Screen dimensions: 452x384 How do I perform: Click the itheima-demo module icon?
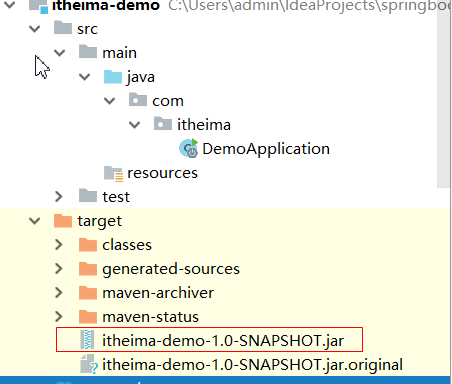pyautogui.click(x=38, y=7)
